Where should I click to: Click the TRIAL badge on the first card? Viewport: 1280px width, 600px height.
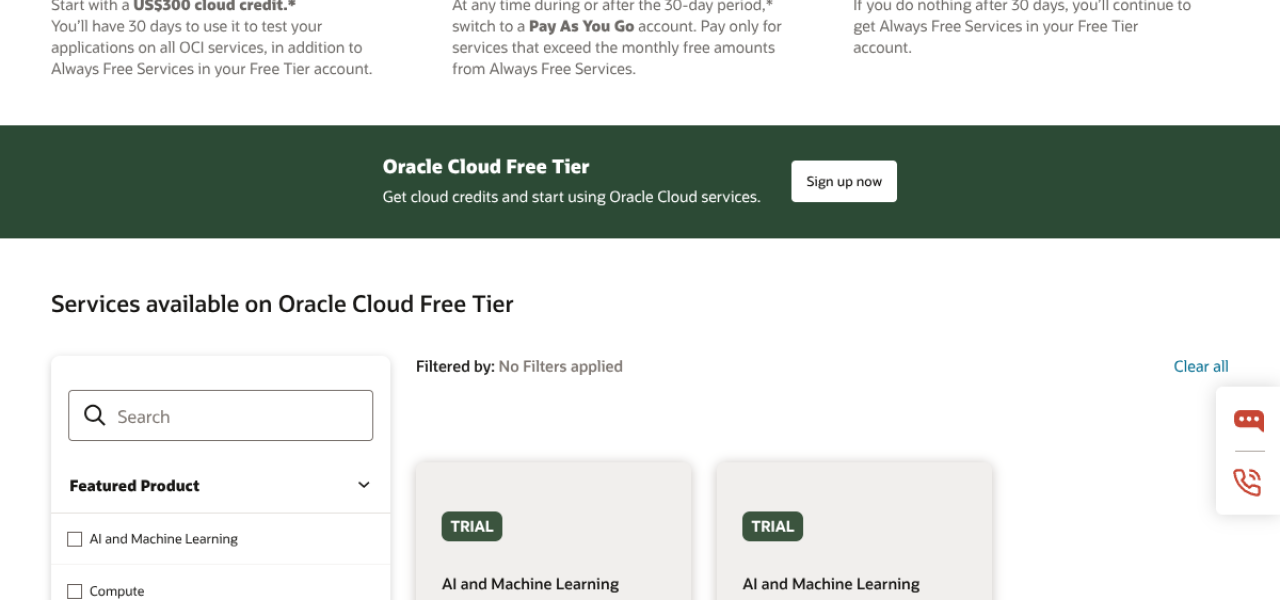(x=472, y=526)
